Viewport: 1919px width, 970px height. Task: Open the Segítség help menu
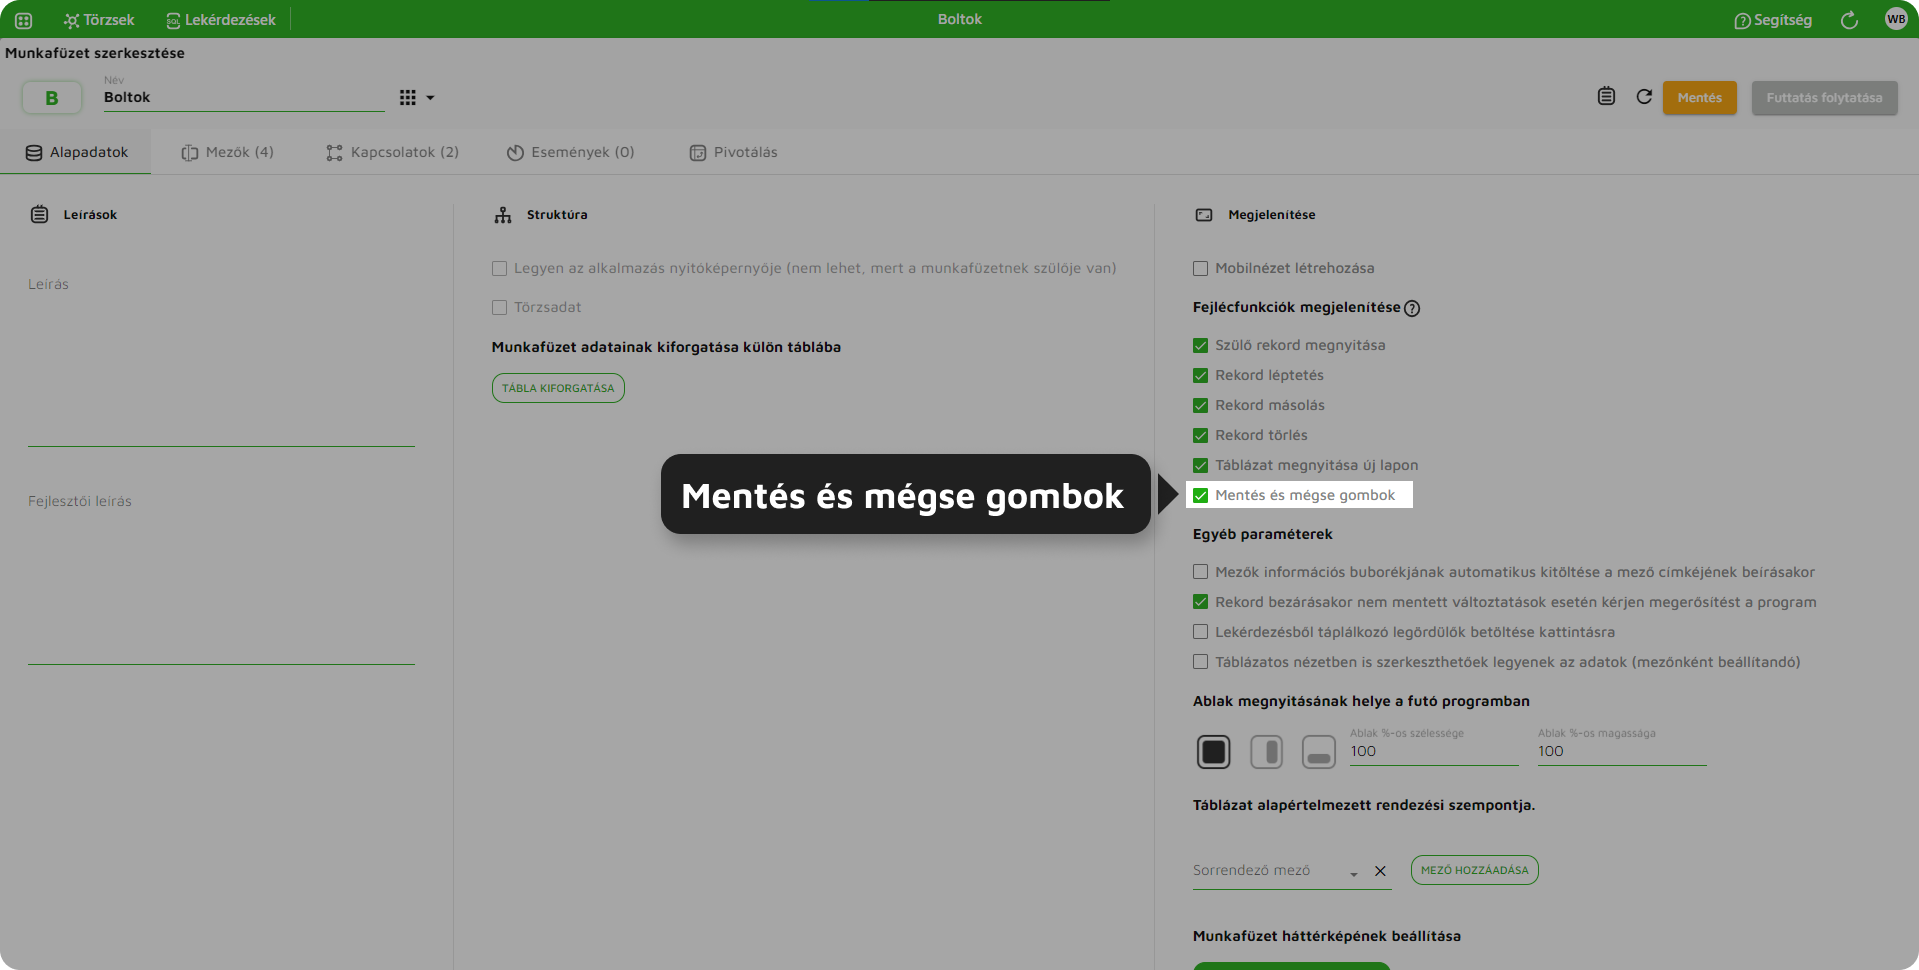click(x=1773, y=20)
